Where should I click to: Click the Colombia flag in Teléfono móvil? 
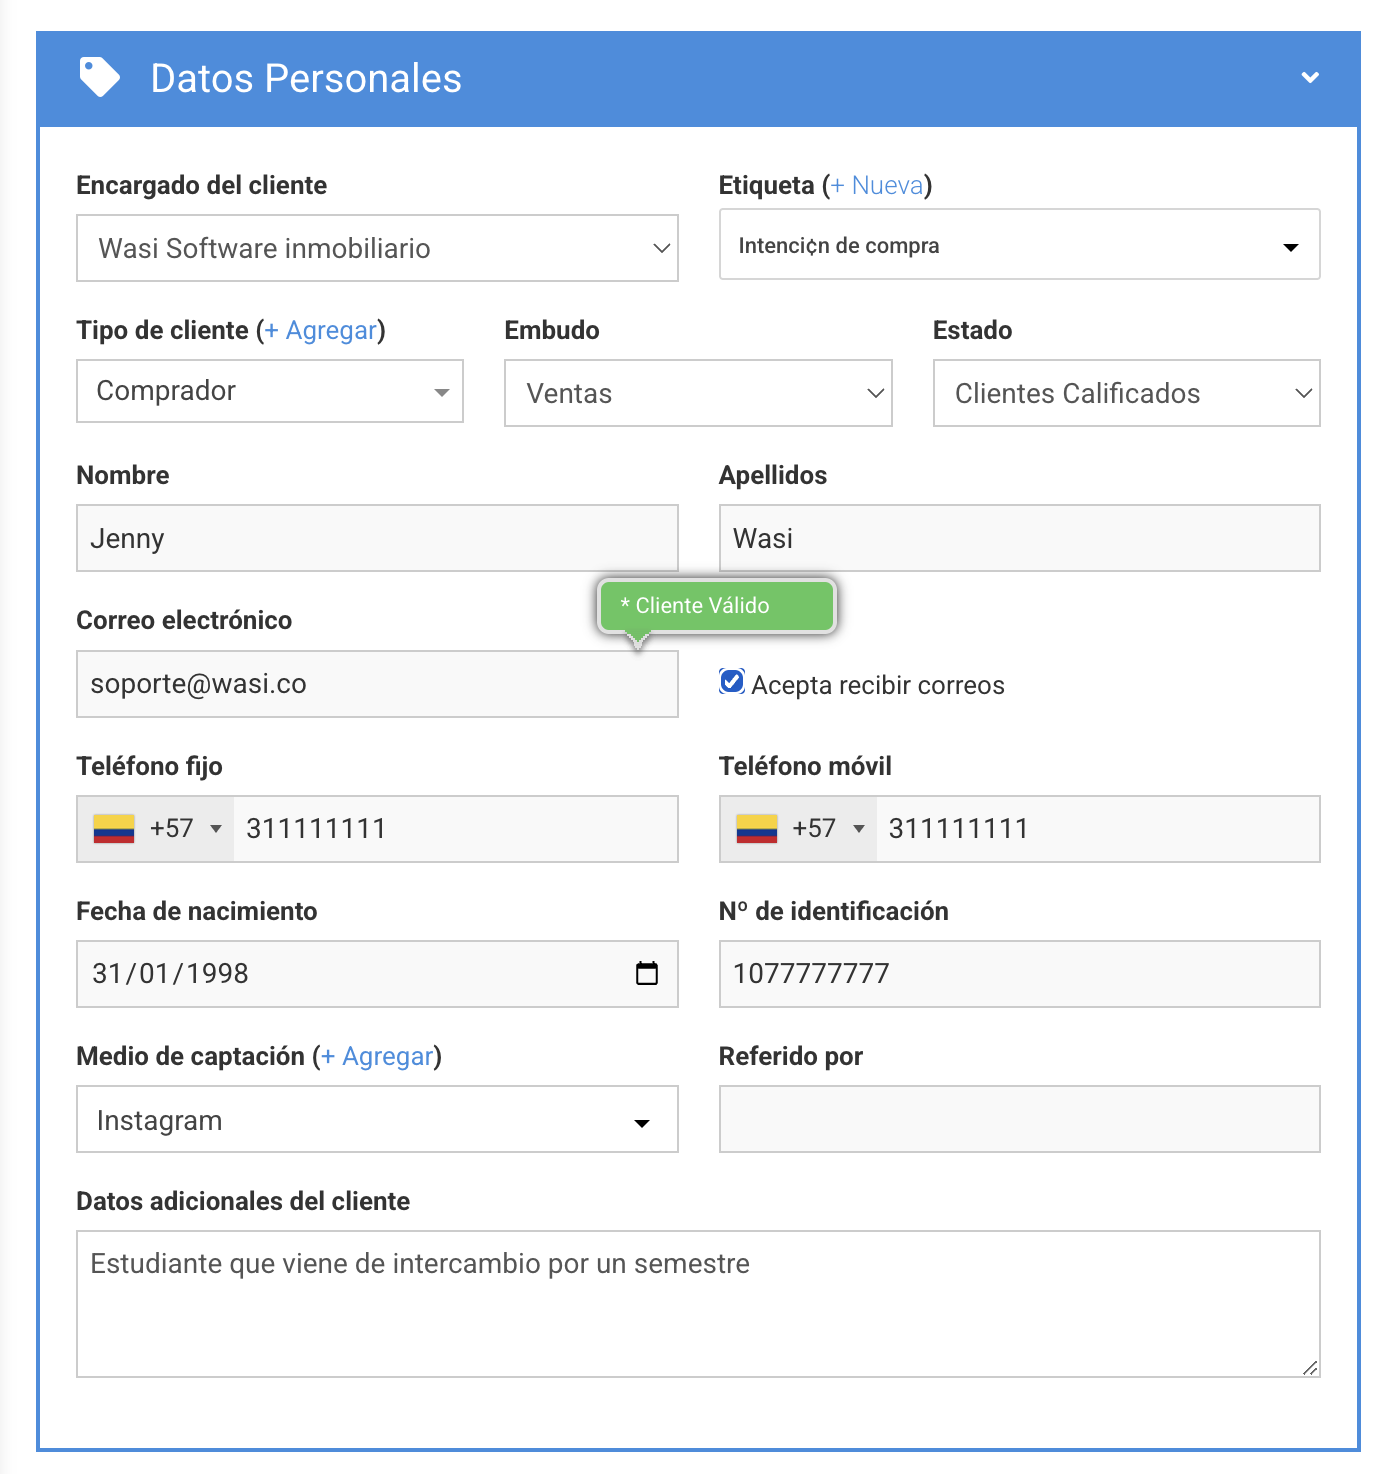pos(757,829)
